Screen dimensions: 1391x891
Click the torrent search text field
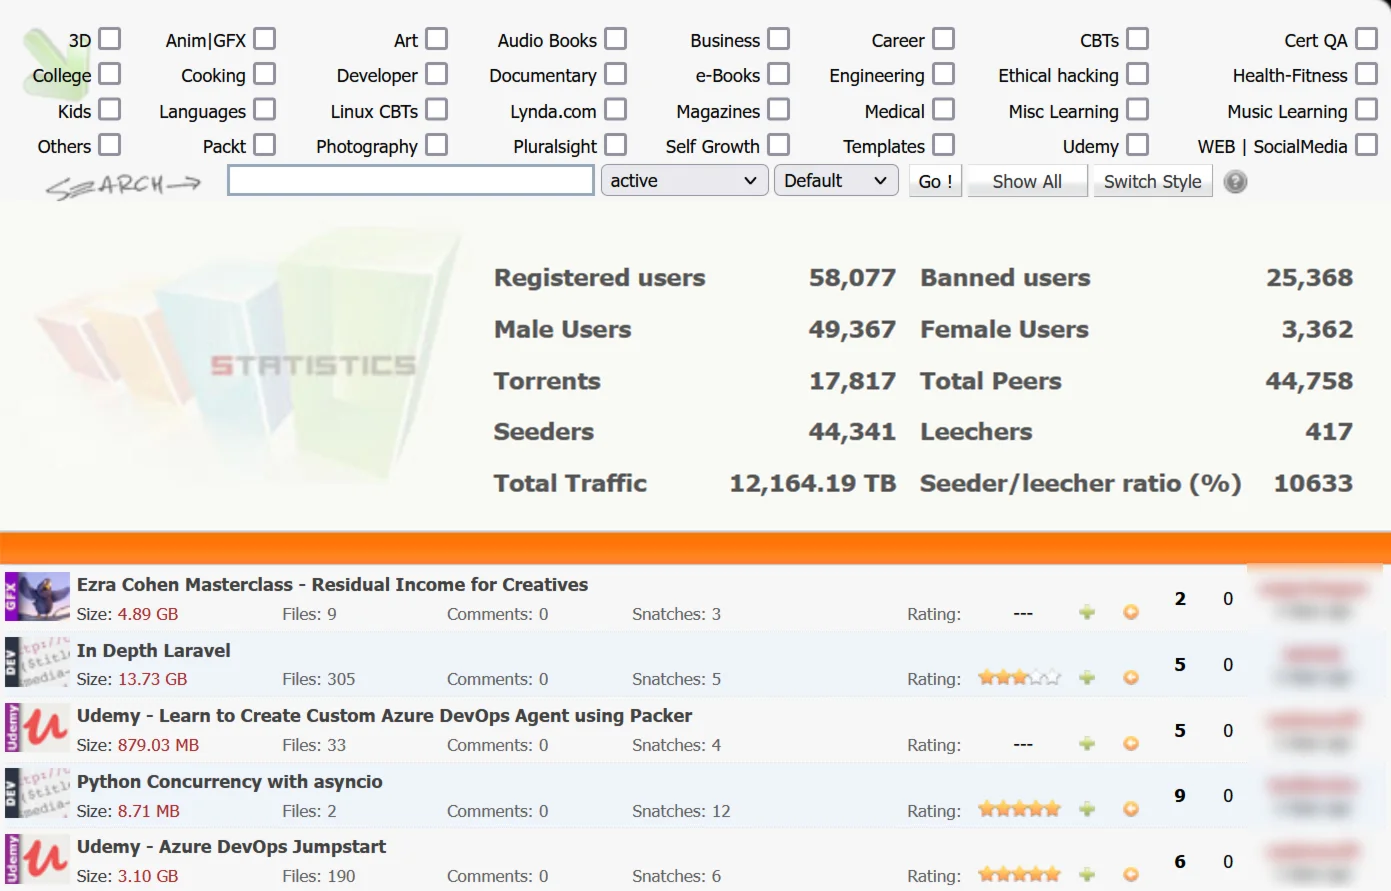click(x=411, y=181)
